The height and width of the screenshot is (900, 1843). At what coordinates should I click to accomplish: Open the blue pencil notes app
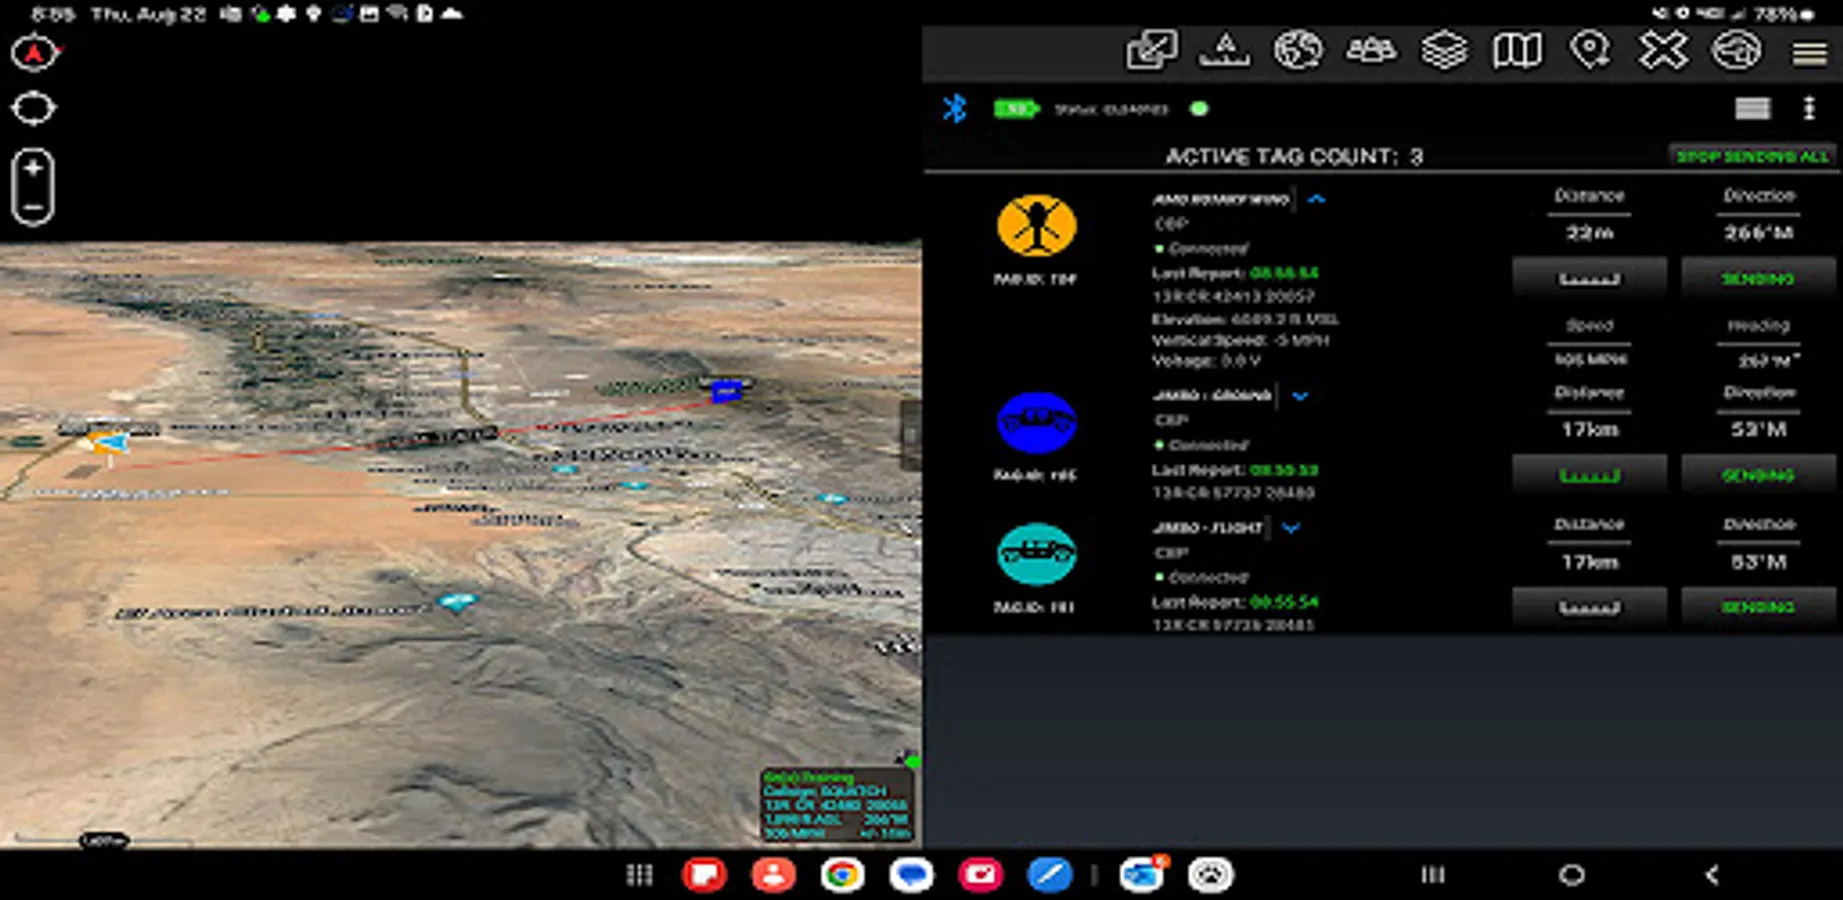(1049, 875)
